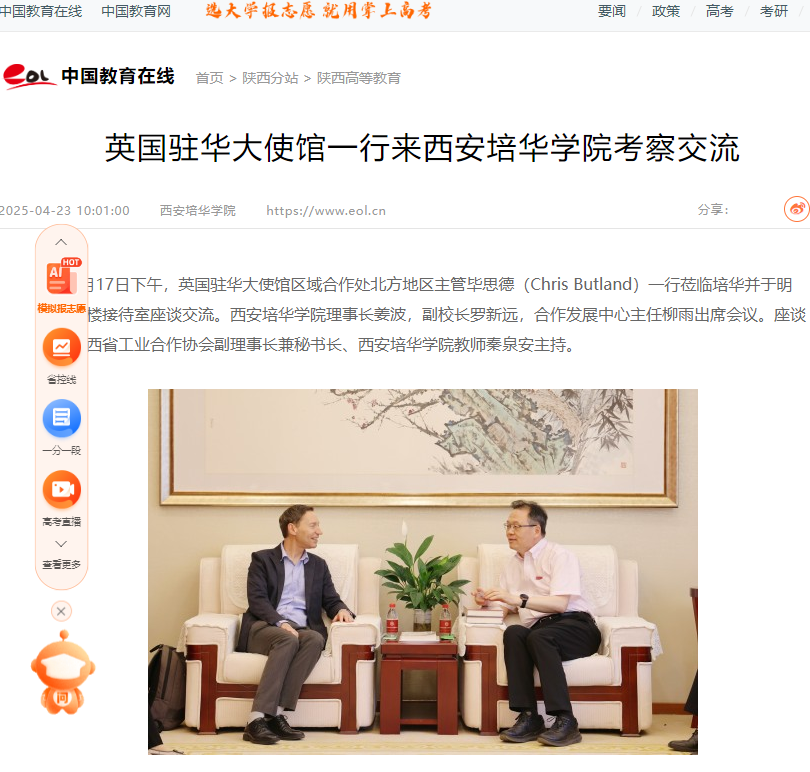Launch the 高考直播 video icon

pyautogui.click(x=61, y=489)
